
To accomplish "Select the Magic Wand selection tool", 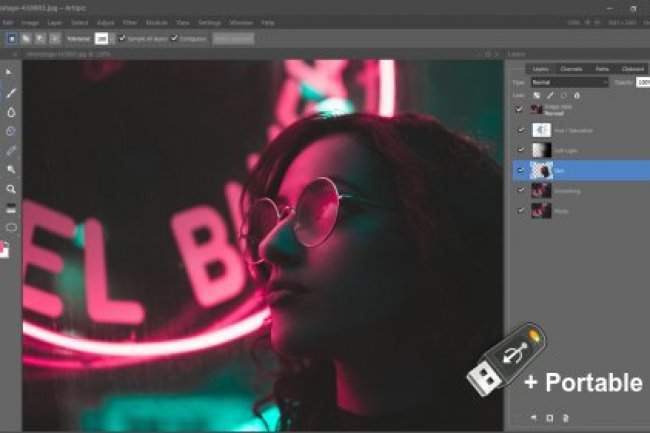I will 11,170.
